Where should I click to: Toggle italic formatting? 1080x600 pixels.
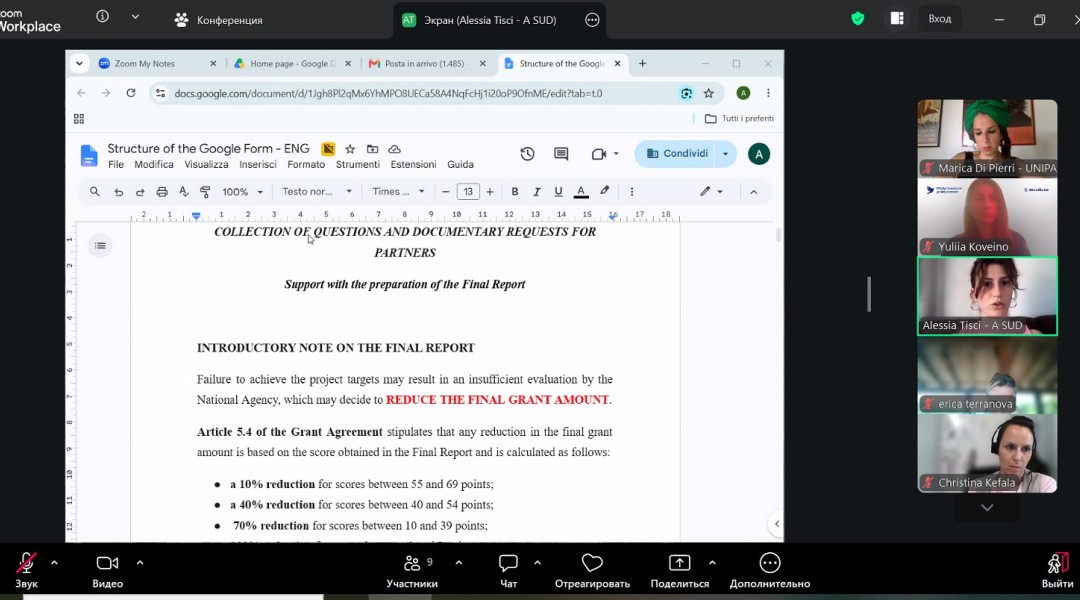[x=537, y=192]
